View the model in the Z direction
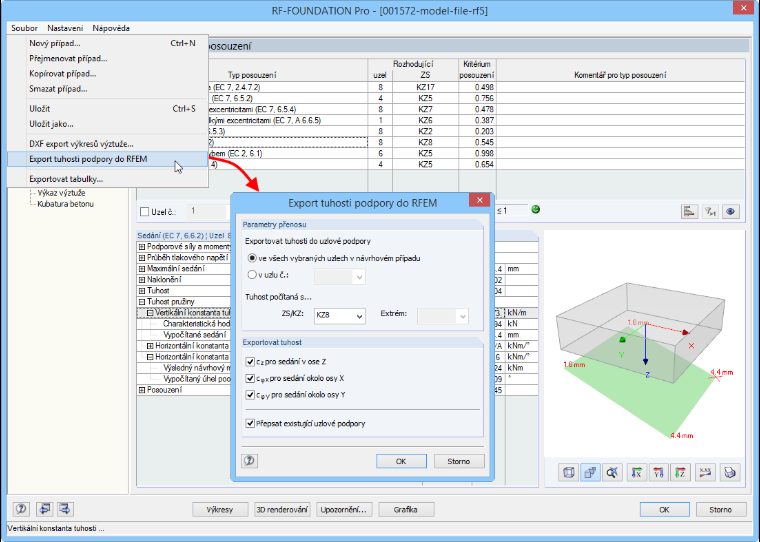This screenshot has width=760, height=542. [x=680, y=472]
